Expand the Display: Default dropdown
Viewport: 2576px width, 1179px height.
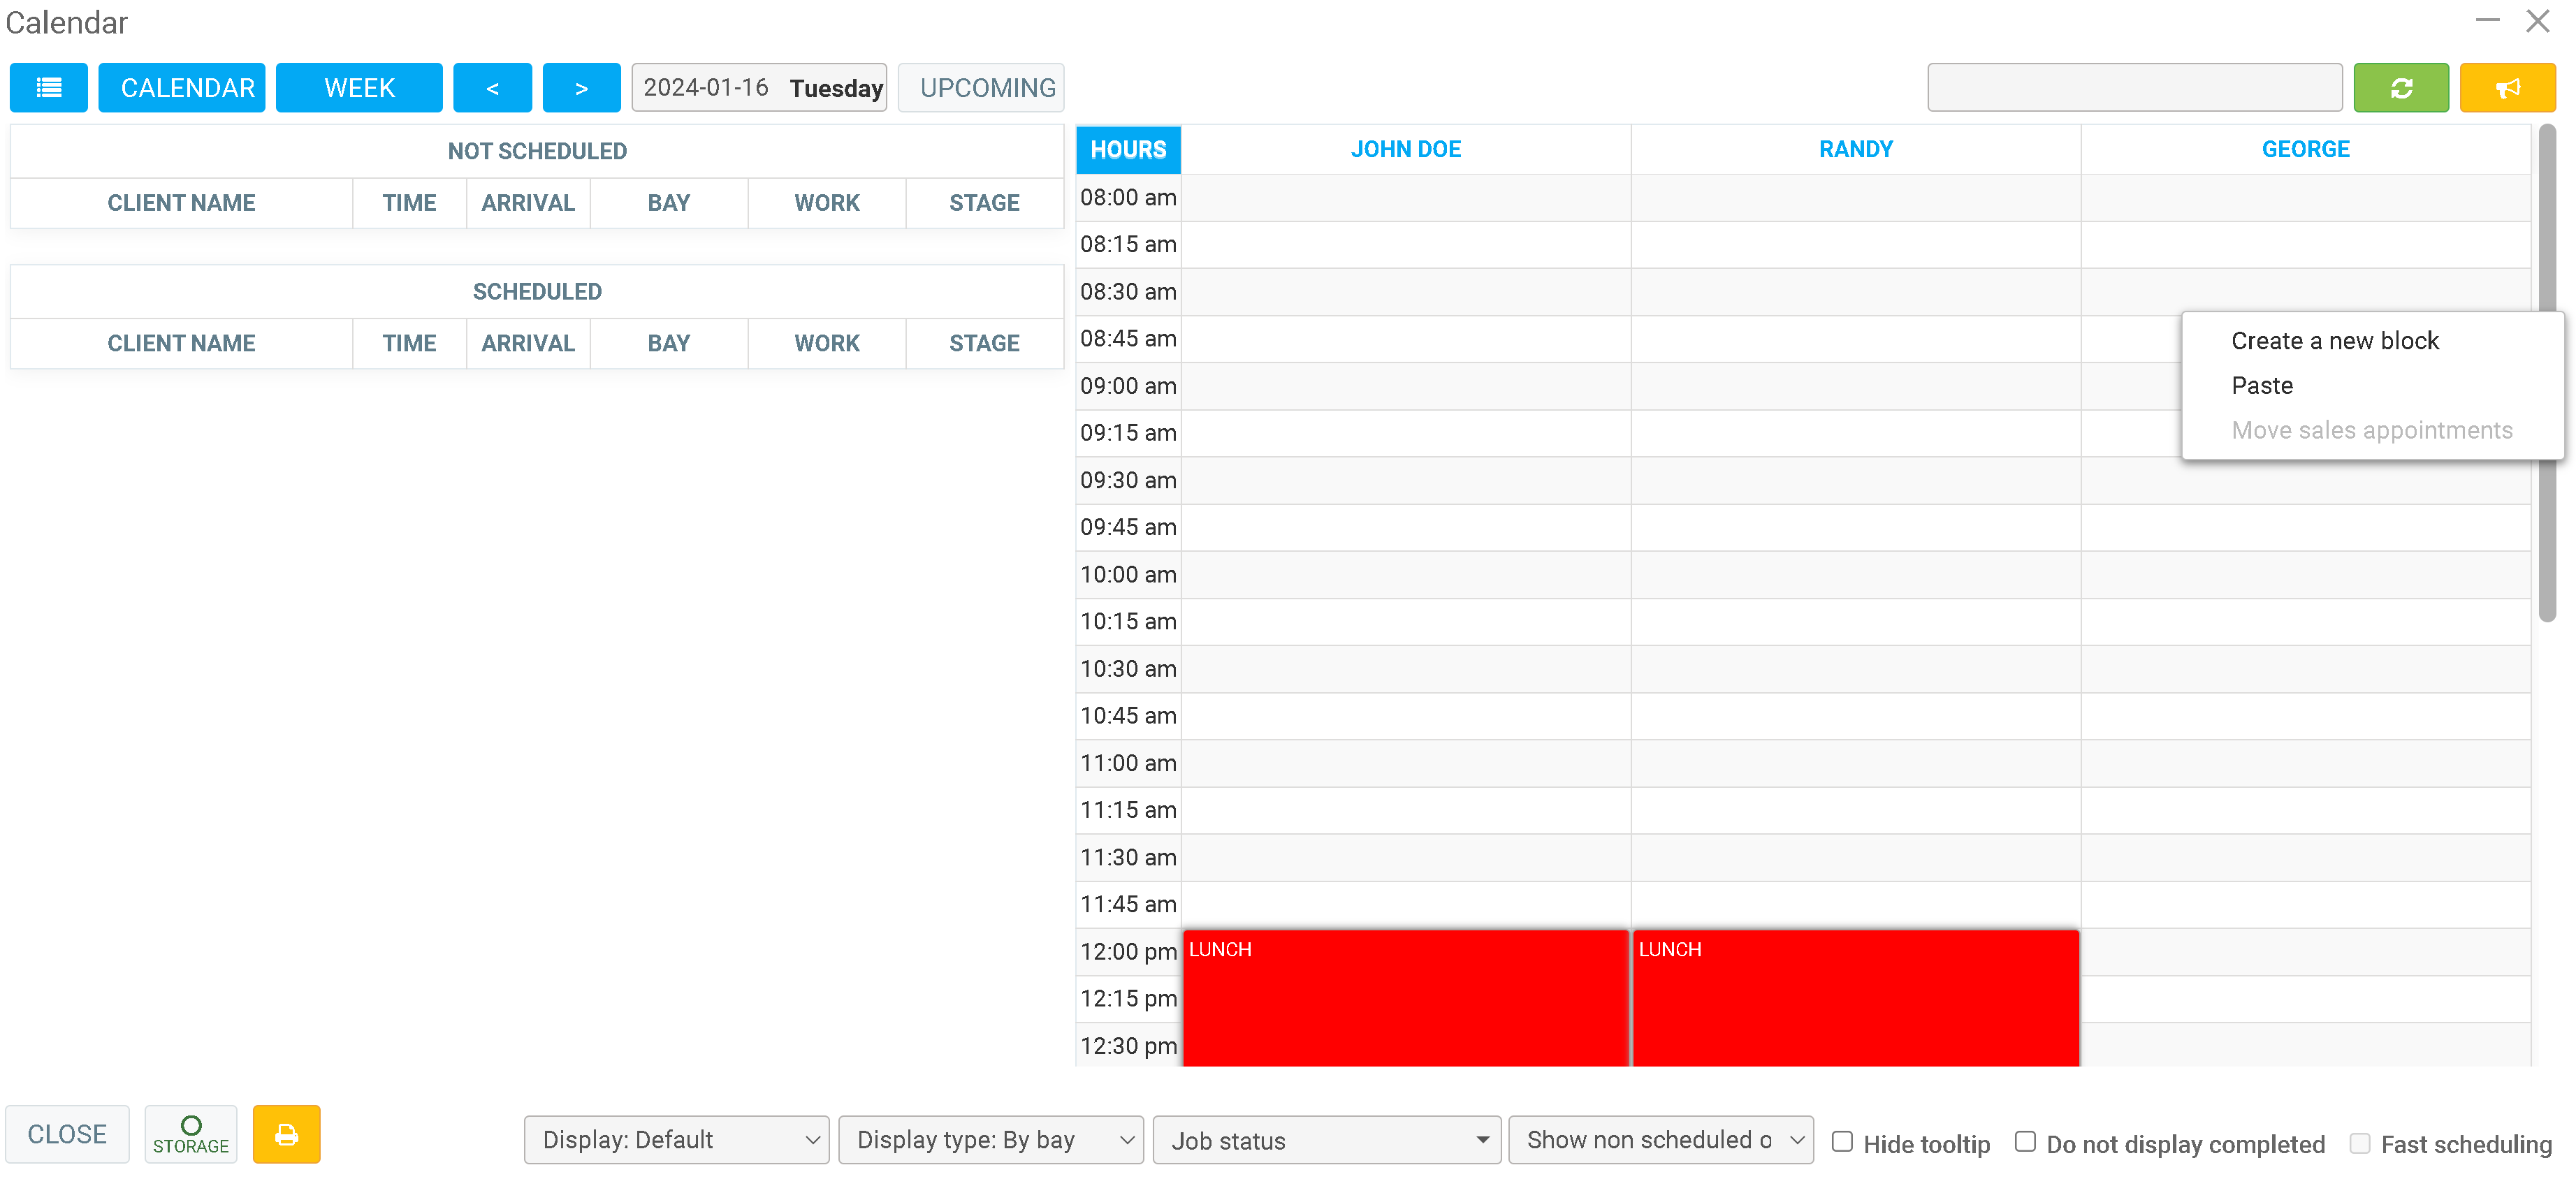(676, 1139)
